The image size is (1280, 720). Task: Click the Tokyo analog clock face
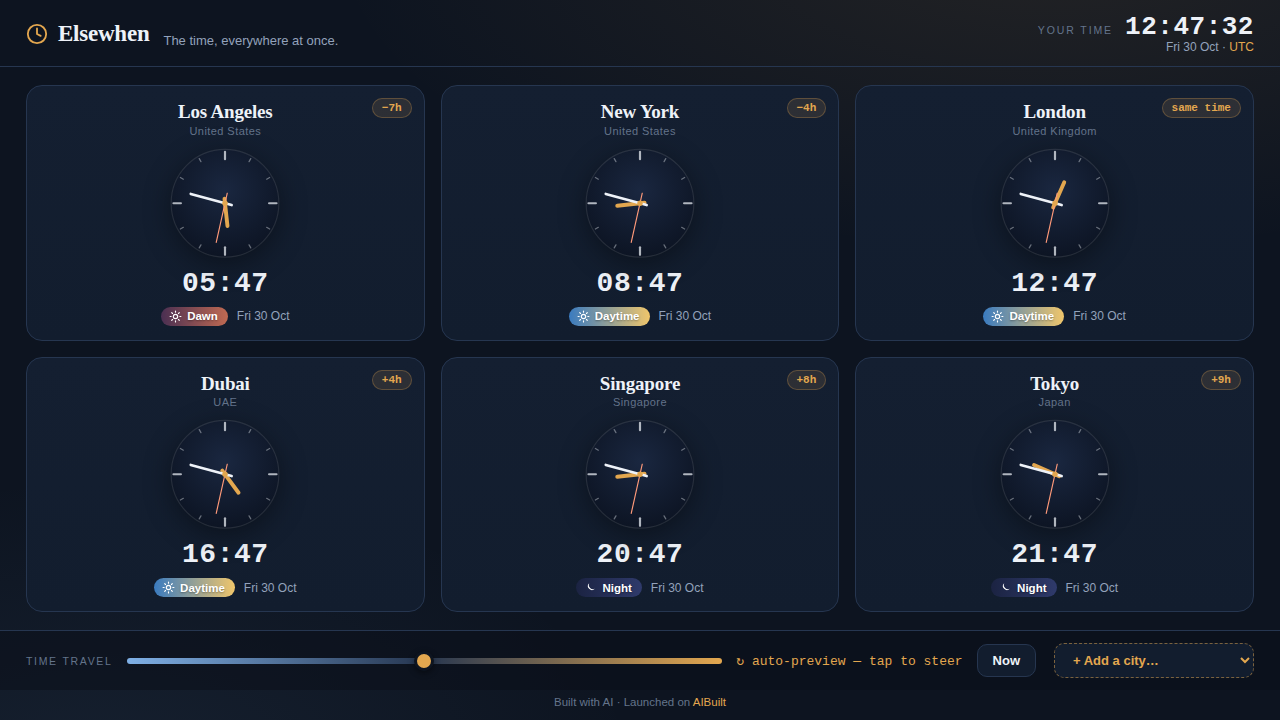tap(1055, 474)
